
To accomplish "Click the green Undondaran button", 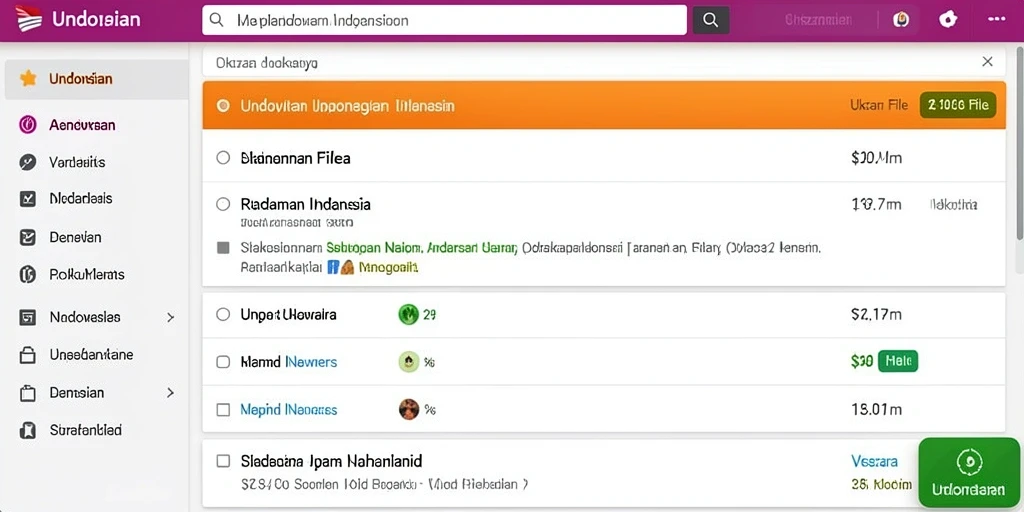I will click(x=969, y=472).
